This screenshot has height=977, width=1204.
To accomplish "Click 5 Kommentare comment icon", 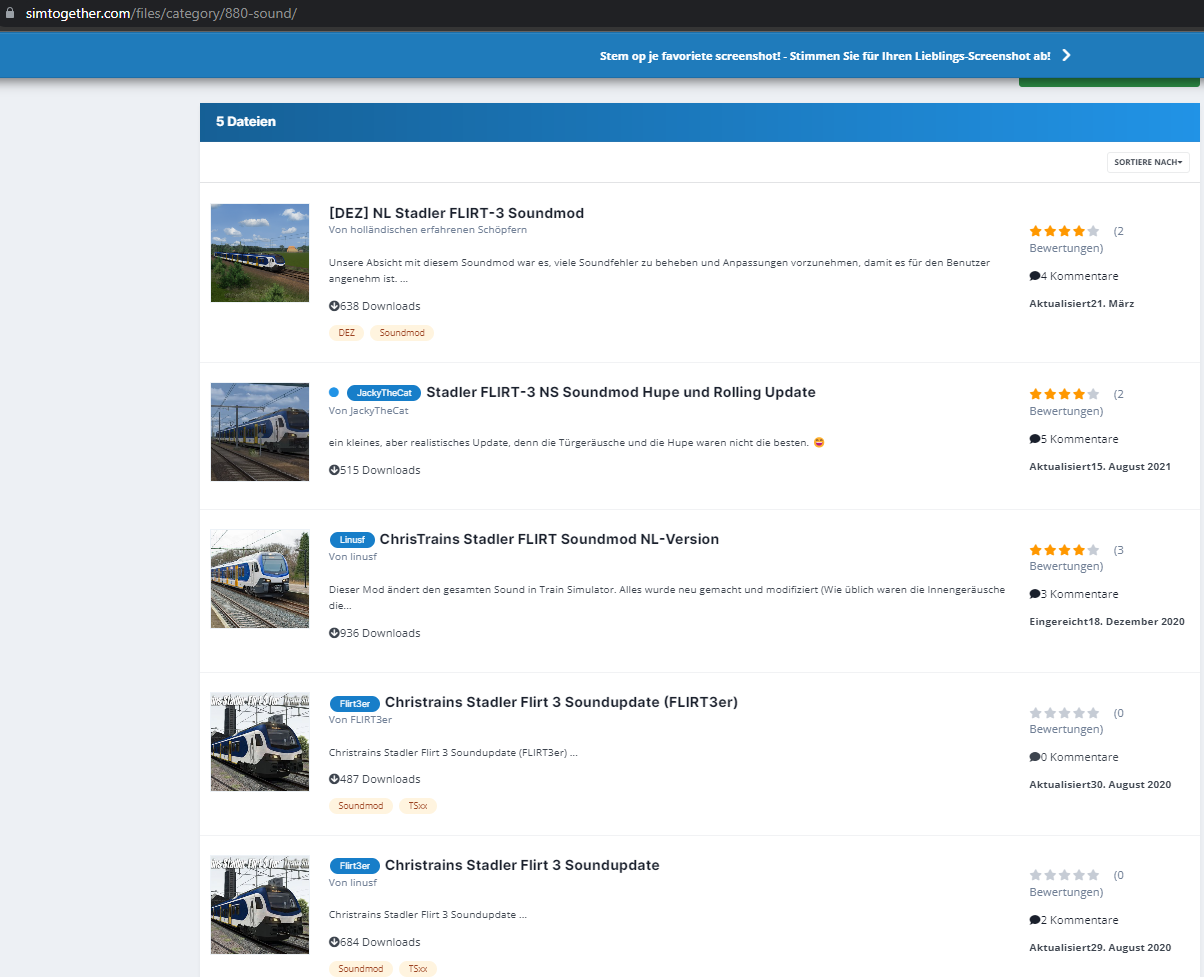I will pos(1035,439).
